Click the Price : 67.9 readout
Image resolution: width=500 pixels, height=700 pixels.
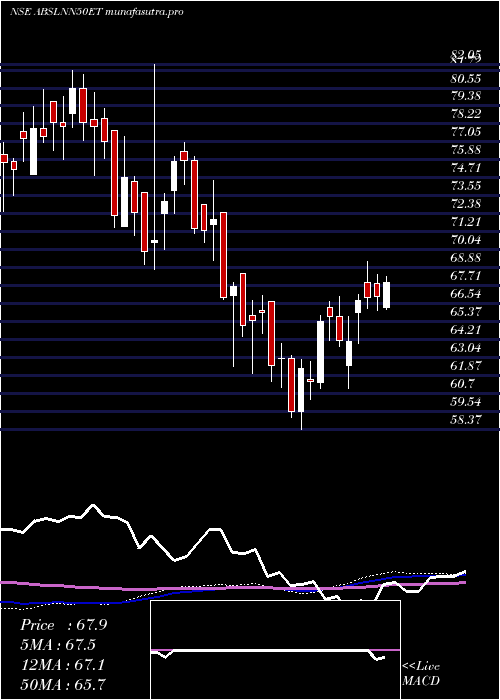tap(63, 625)
